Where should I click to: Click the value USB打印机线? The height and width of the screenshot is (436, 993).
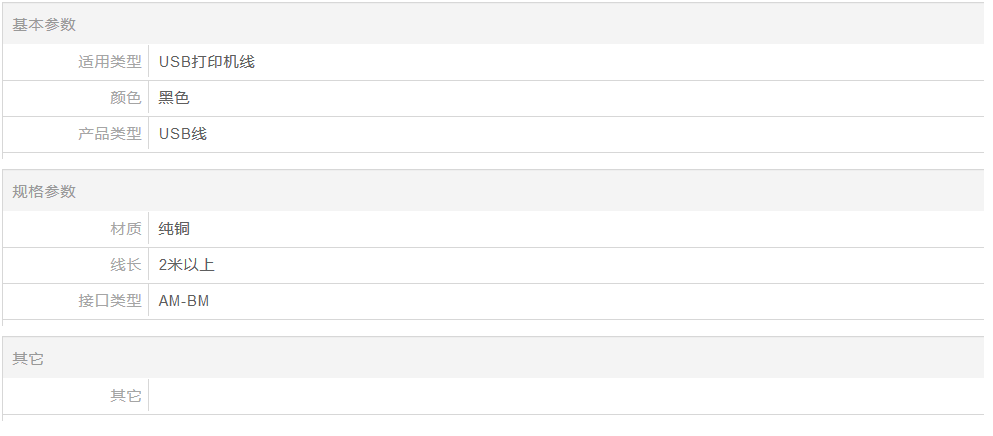tap(206, 62)
